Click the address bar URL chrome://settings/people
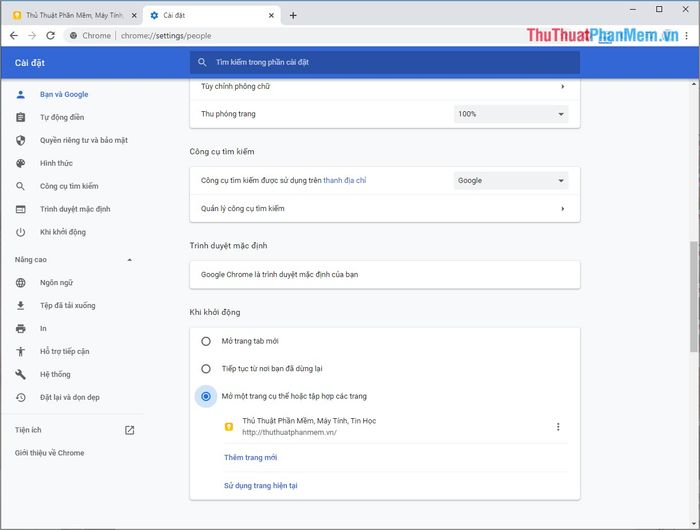Viewport: 700px width, 530px height. pos(166,36)
